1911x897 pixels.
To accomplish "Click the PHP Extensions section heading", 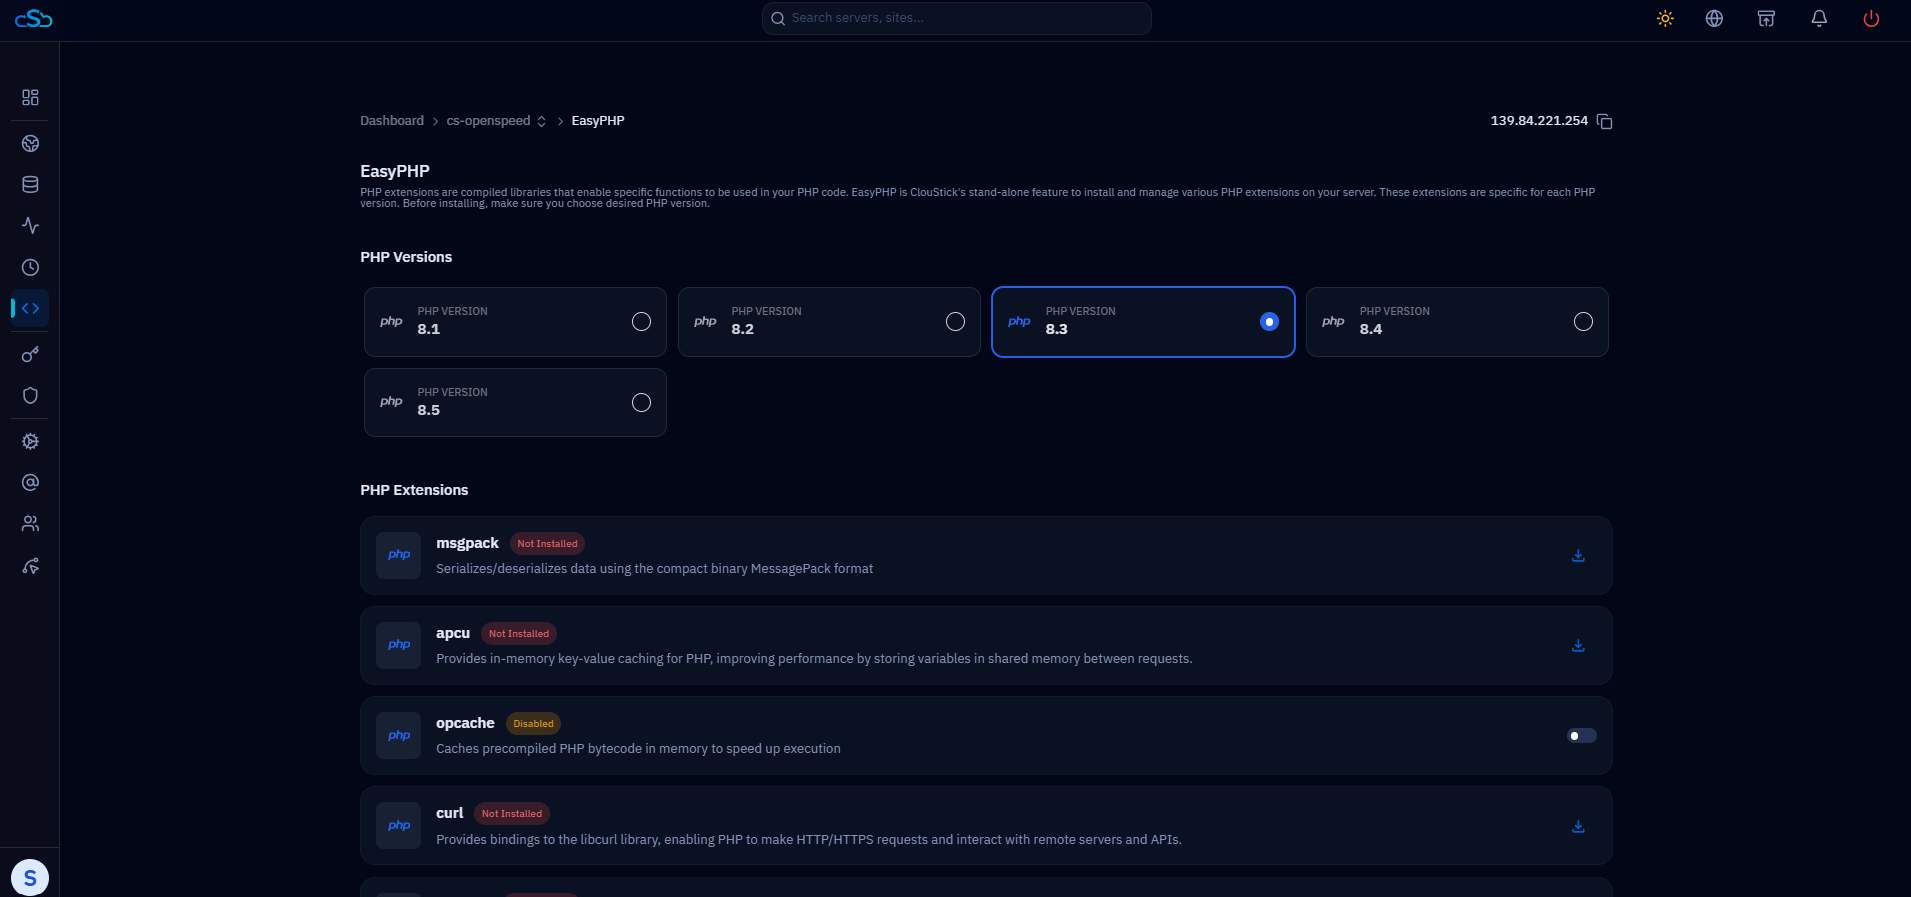I will 414,490.
